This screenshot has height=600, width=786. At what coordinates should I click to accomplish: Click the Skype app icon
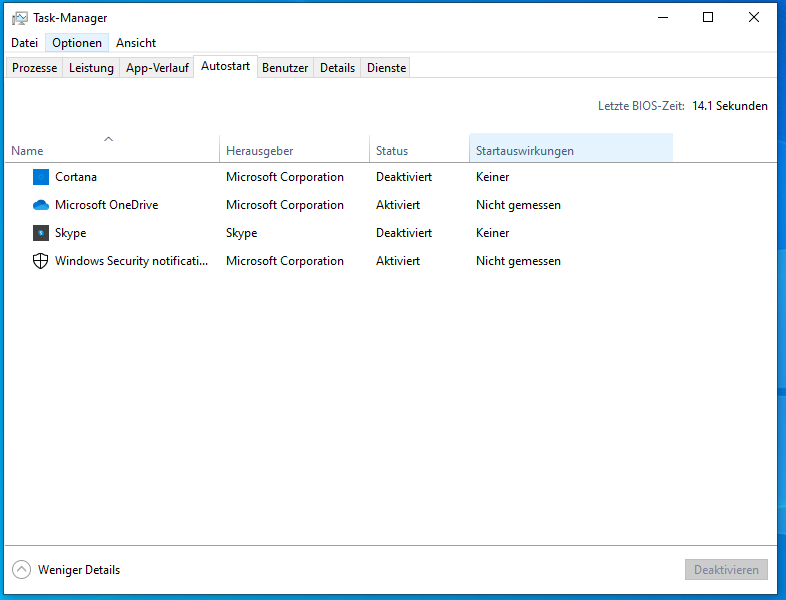(x=41, y=233)
